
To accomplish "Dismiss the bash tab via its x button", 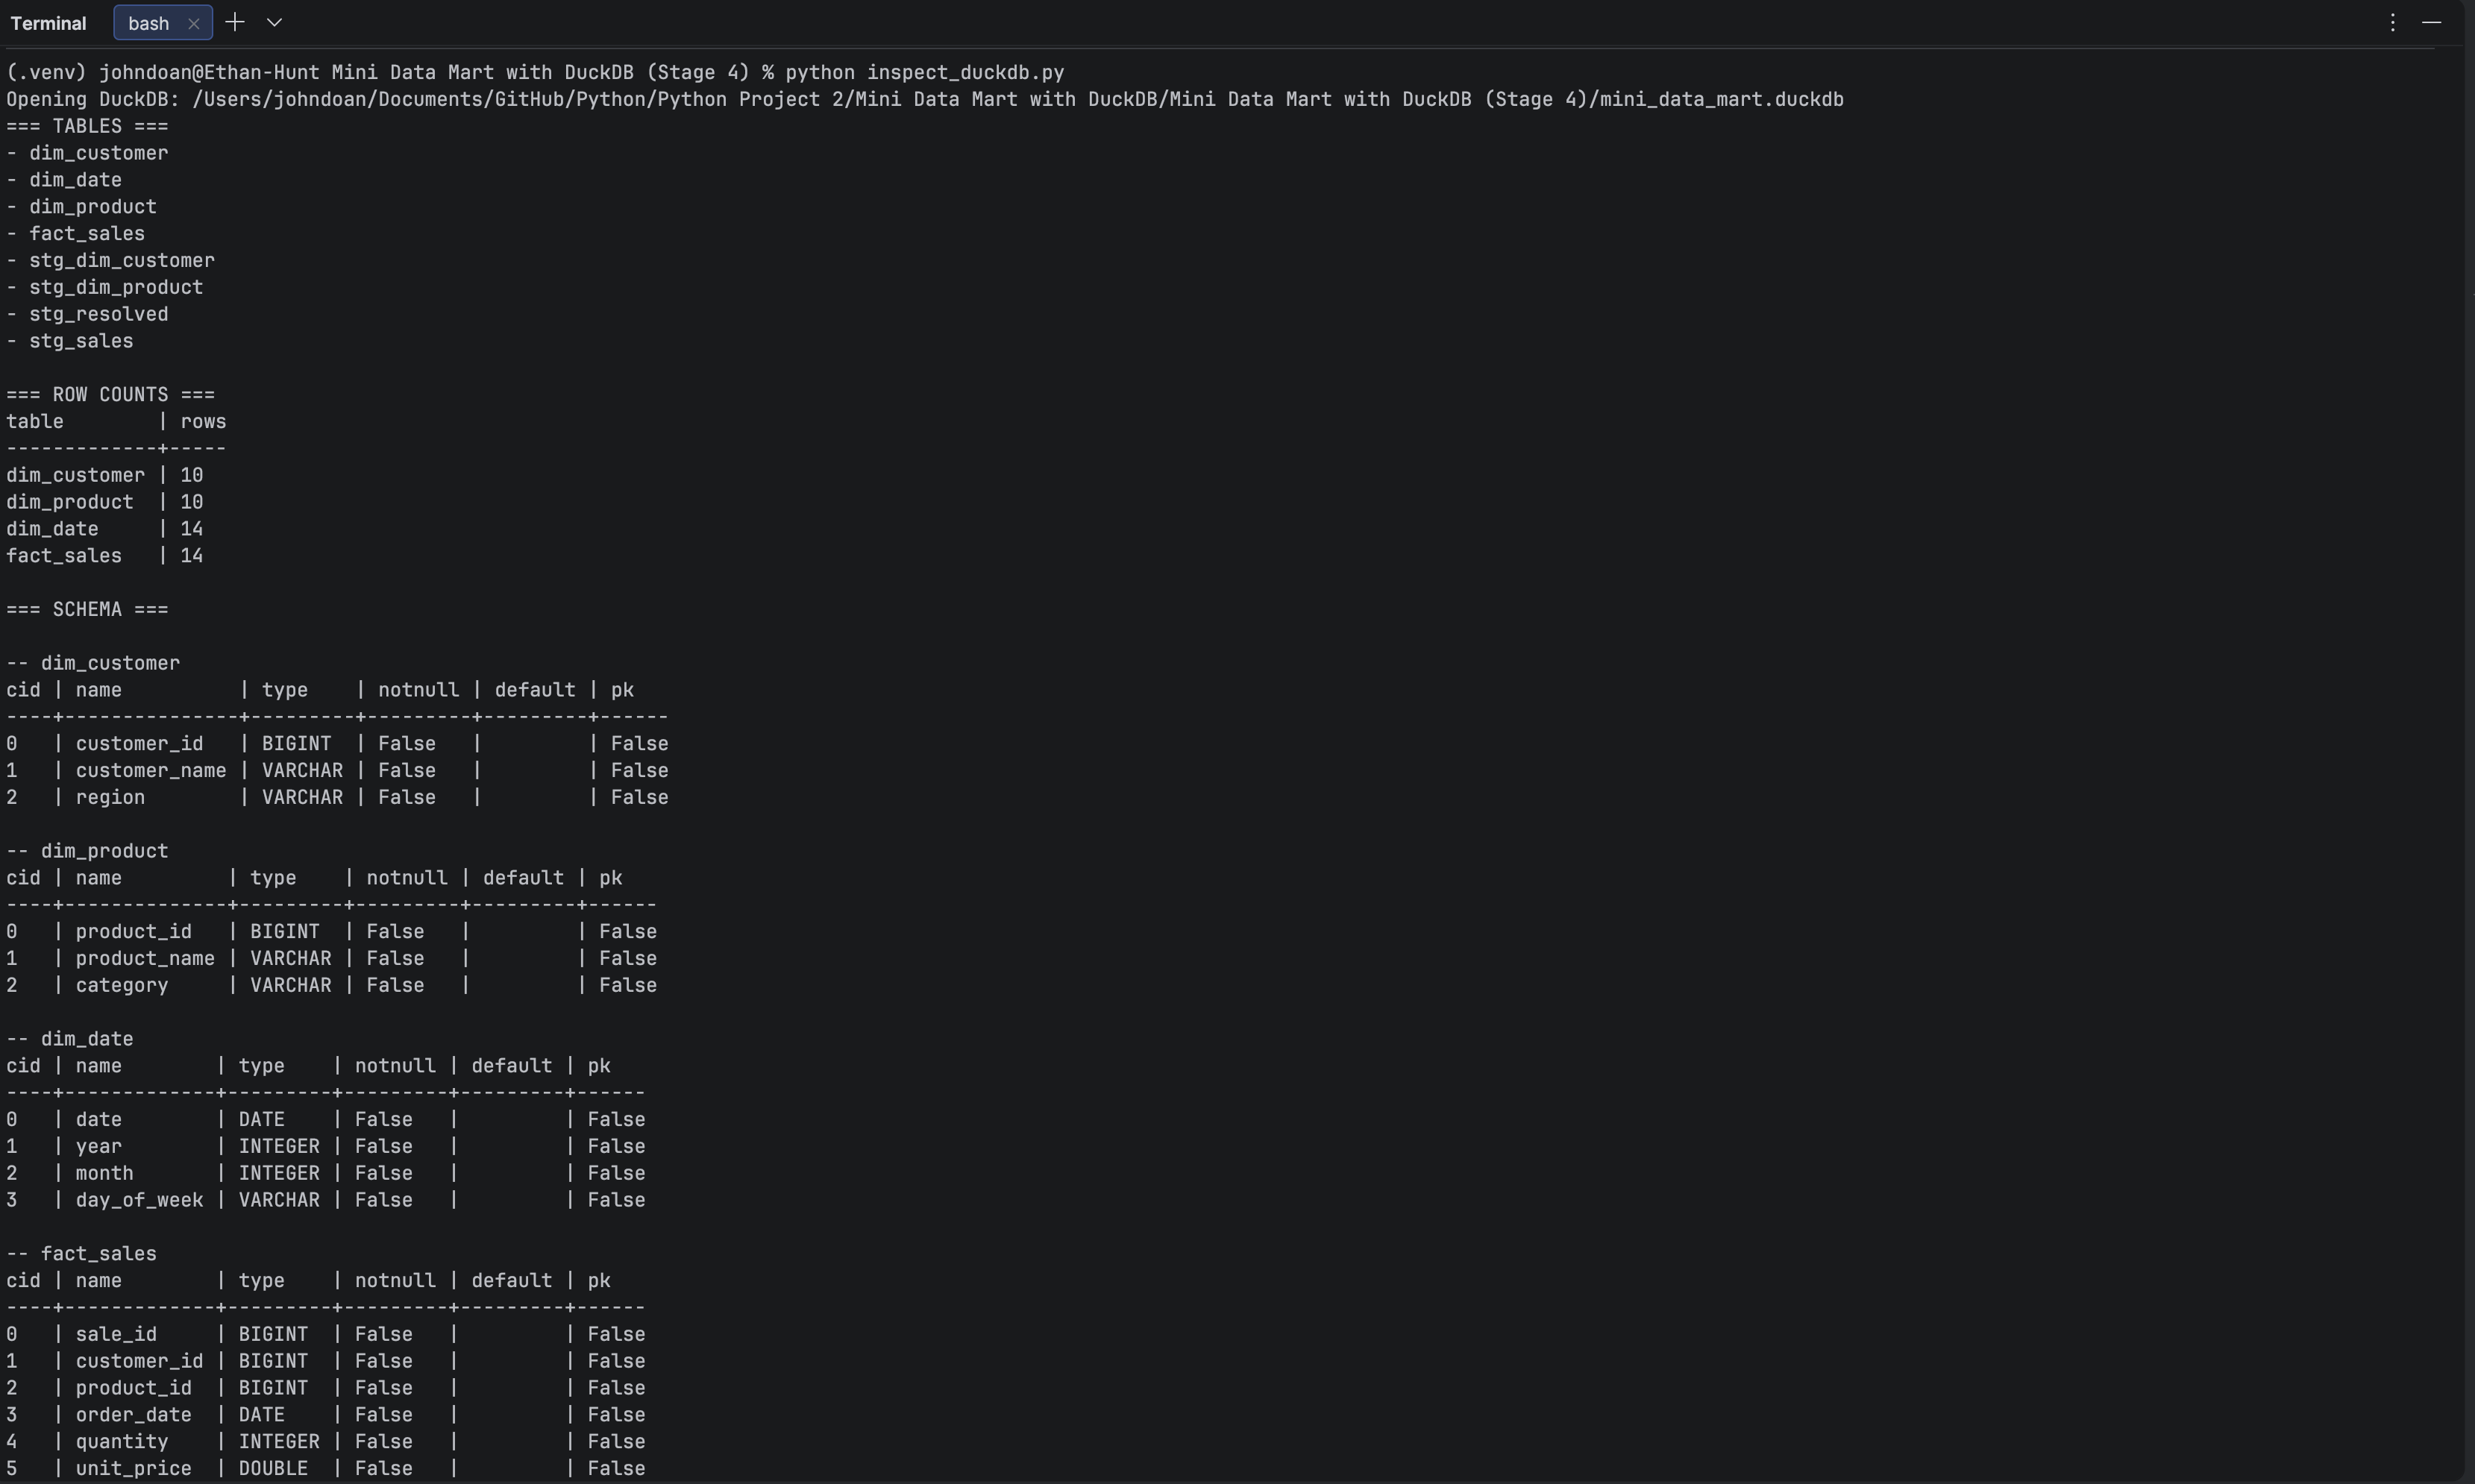I will pyautogui.click(x=193, y=23).
